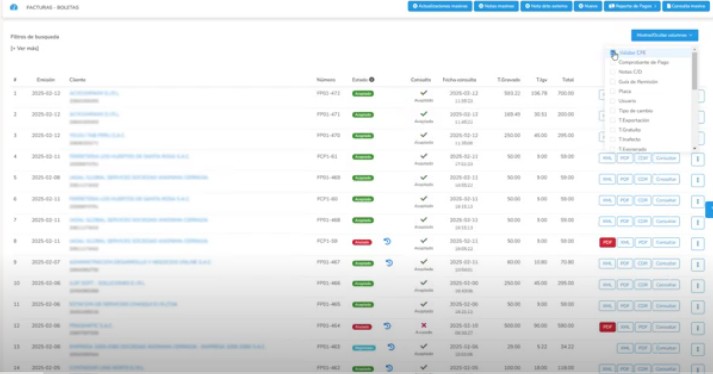
Task: Click the red PDF button for FP01-464
Action: coord(608,327)
